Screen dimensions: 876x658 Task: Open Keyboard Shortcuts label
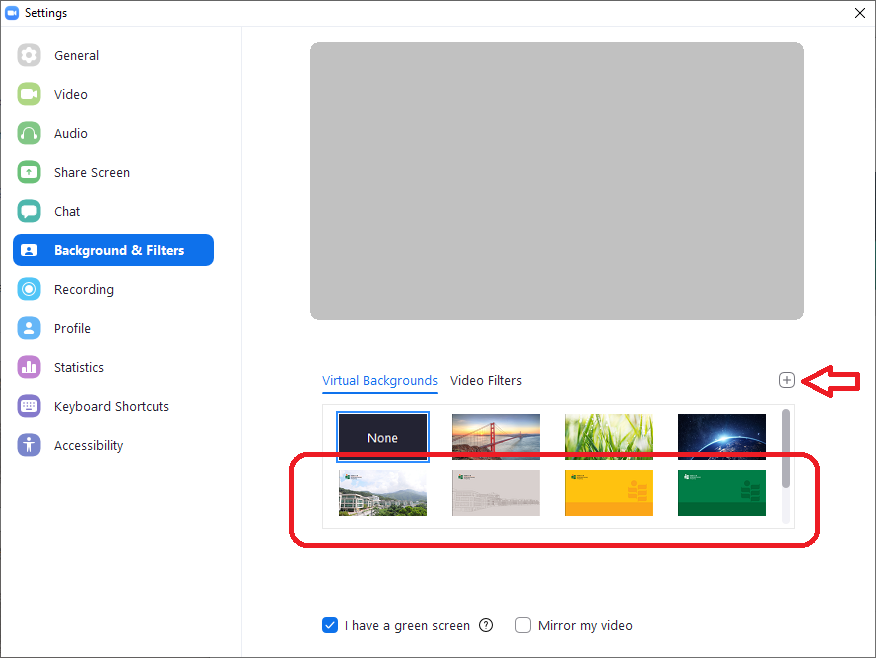111,407
